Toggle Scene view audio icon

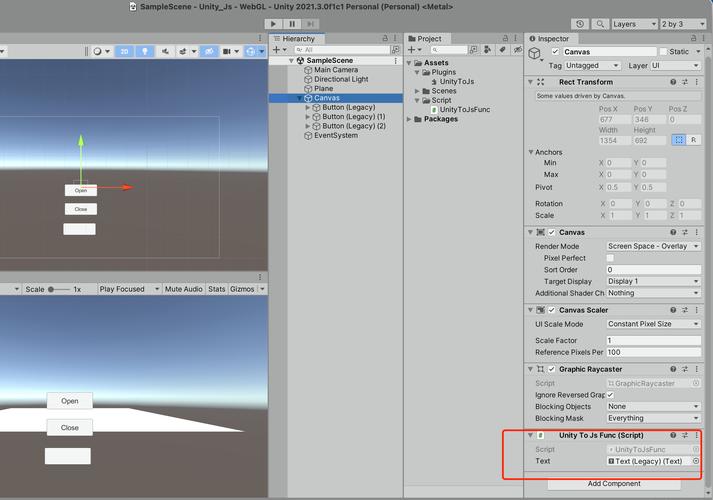tap(165, 51)
